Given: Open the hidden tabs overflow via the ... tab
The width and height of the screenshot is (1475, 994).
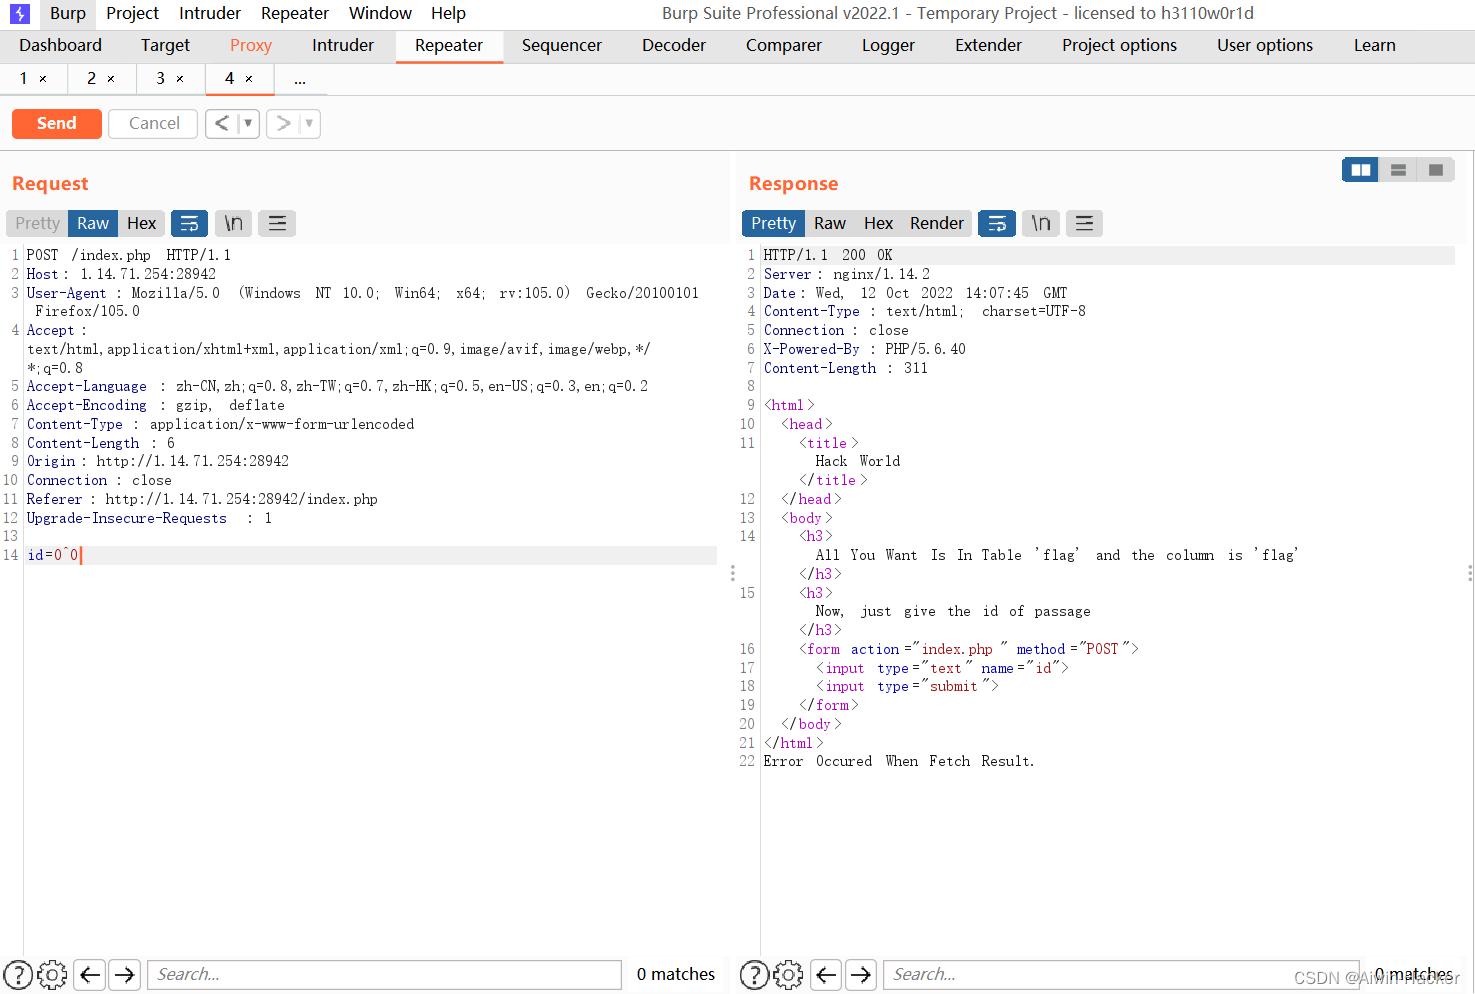Looking at the screenshot, I should click(x=300, y=78).
